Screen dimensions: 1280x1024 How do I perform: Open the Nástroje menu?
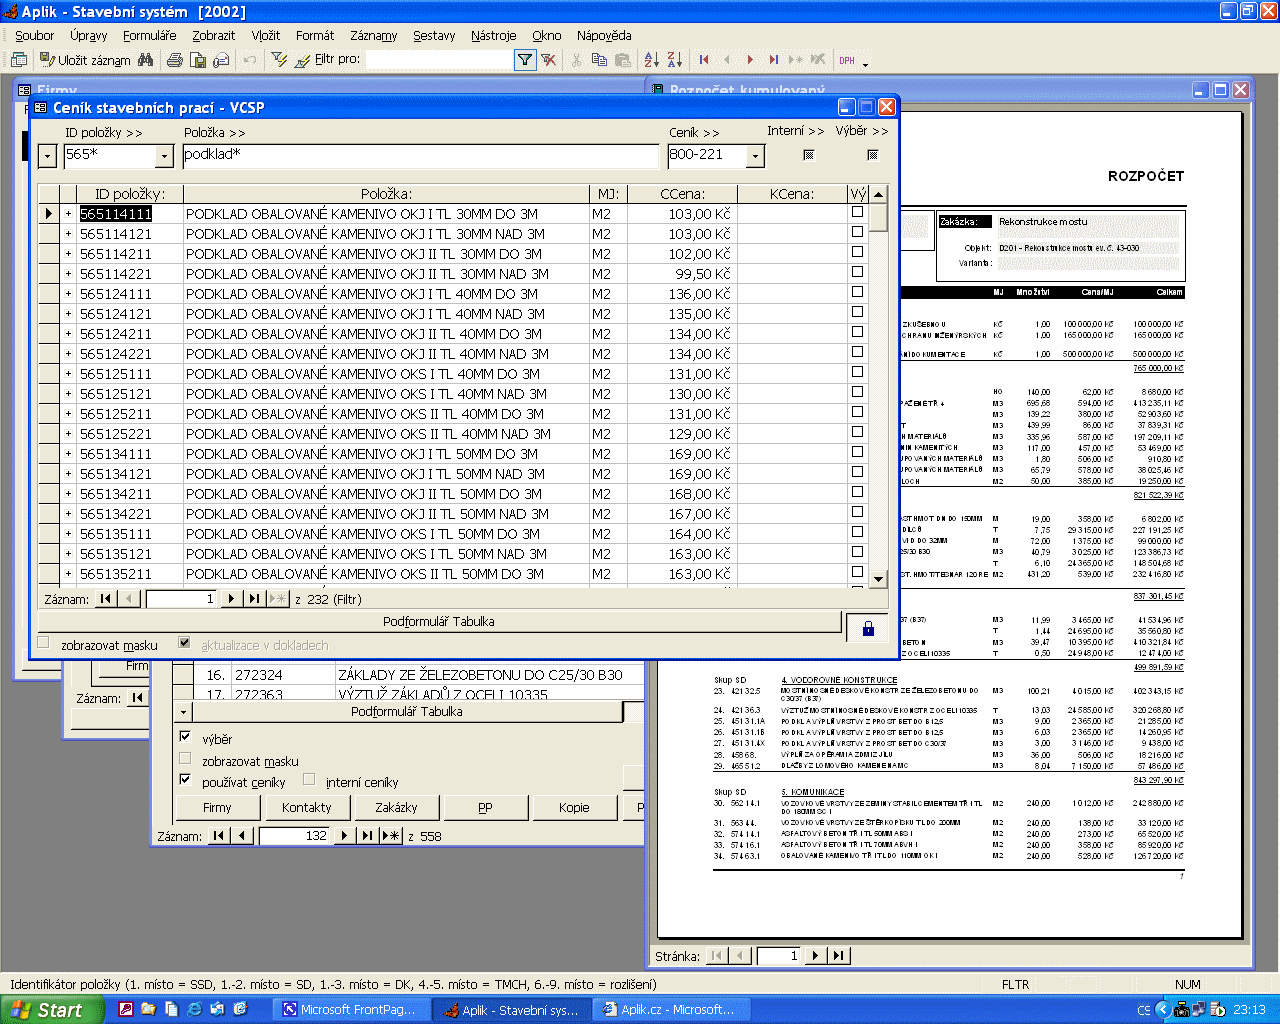(x=493, y=36)
